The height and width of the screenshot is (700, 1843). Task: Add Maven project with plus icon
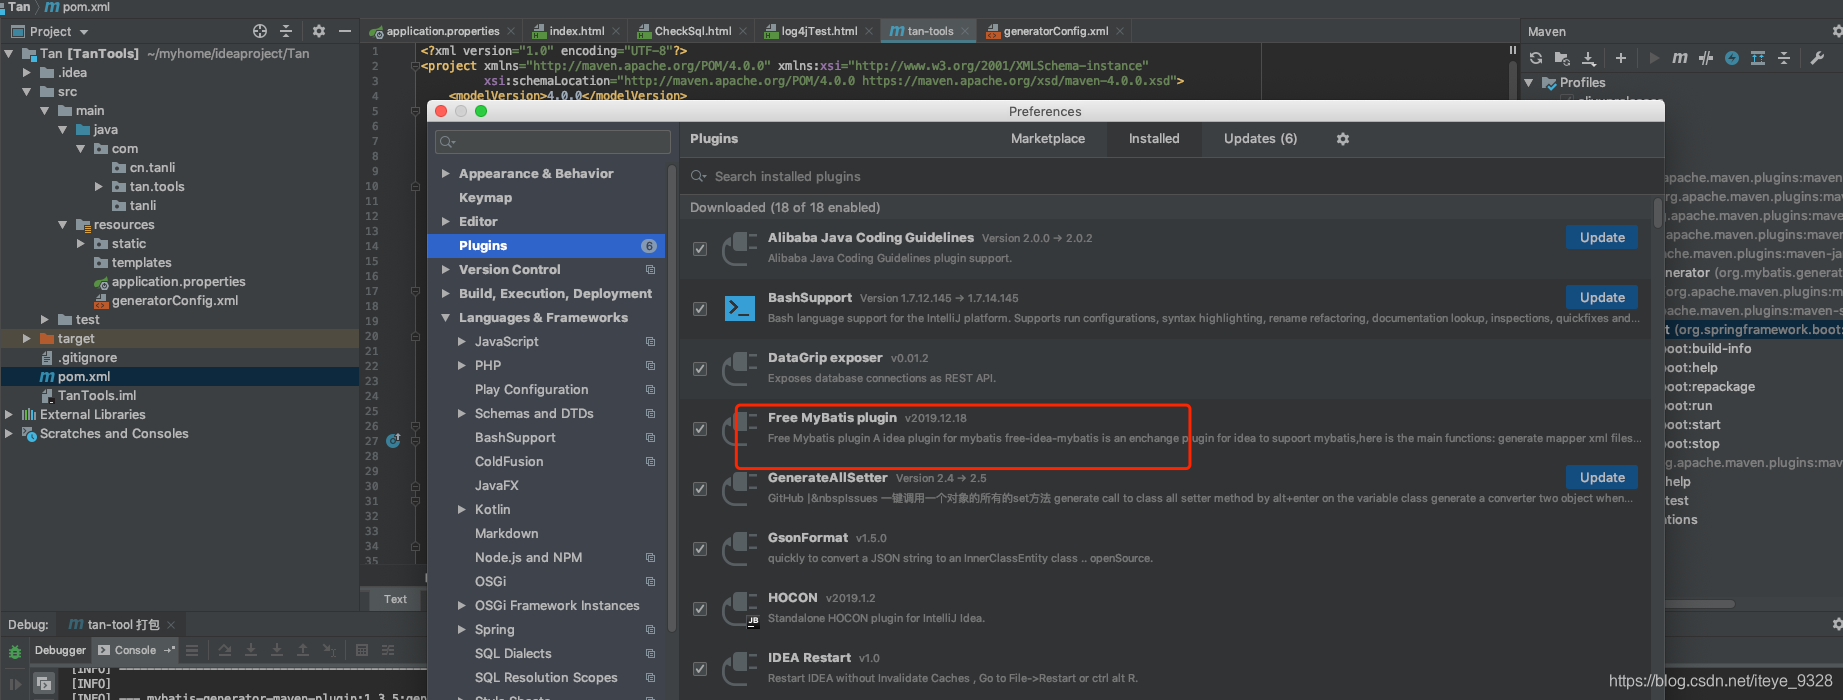click(x=1621, y=58)
